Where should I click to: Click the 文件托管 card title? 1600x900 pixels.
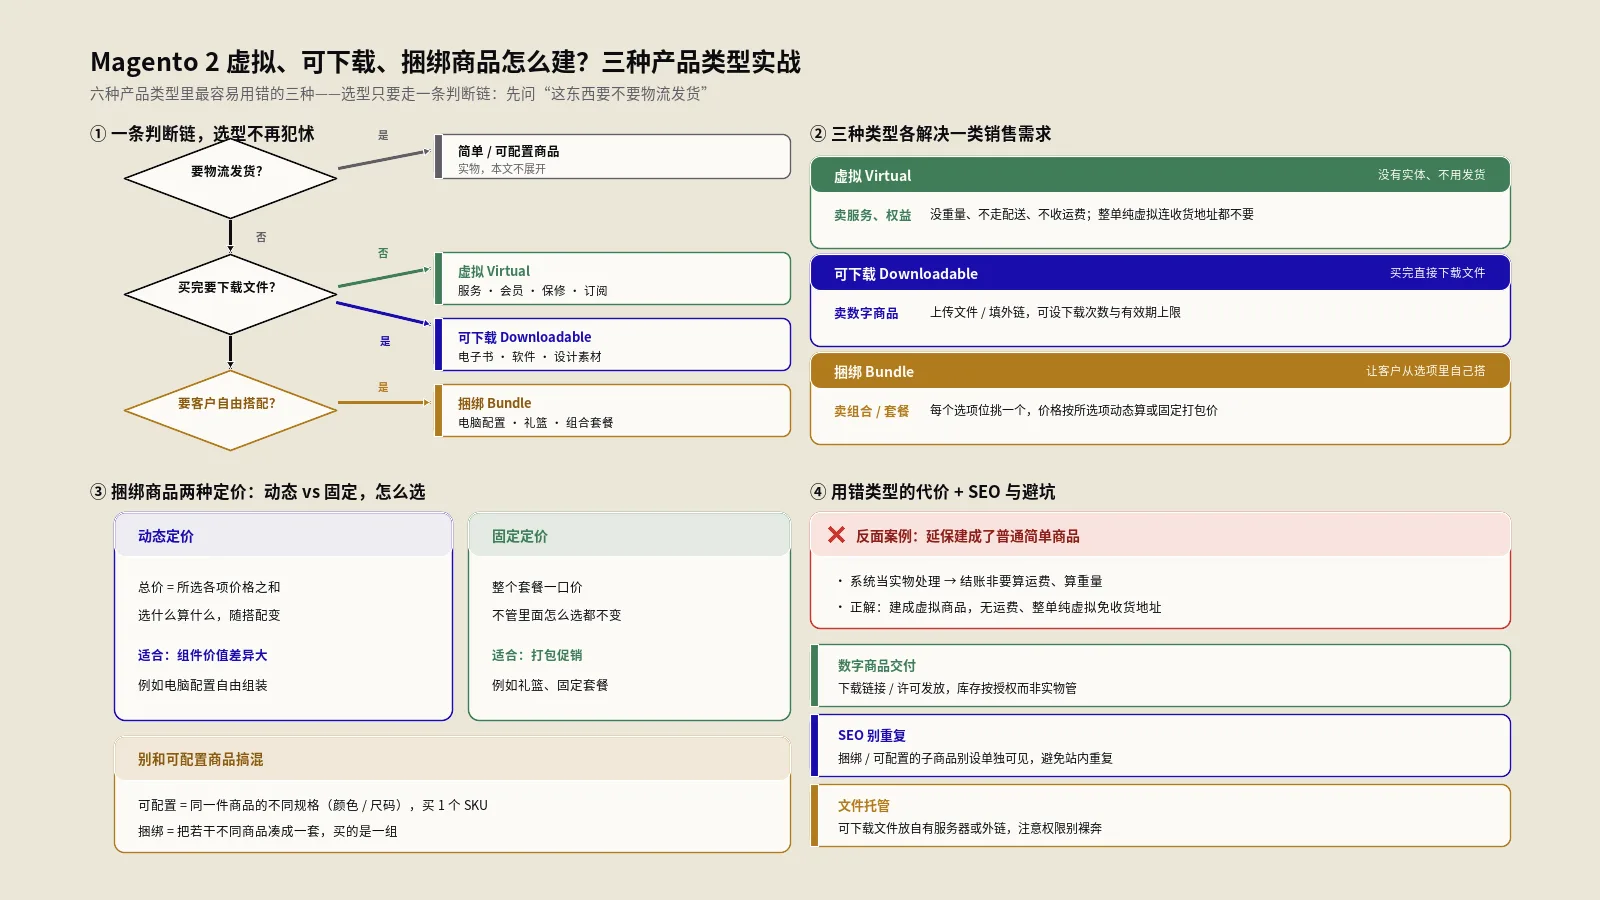(863, 805)
